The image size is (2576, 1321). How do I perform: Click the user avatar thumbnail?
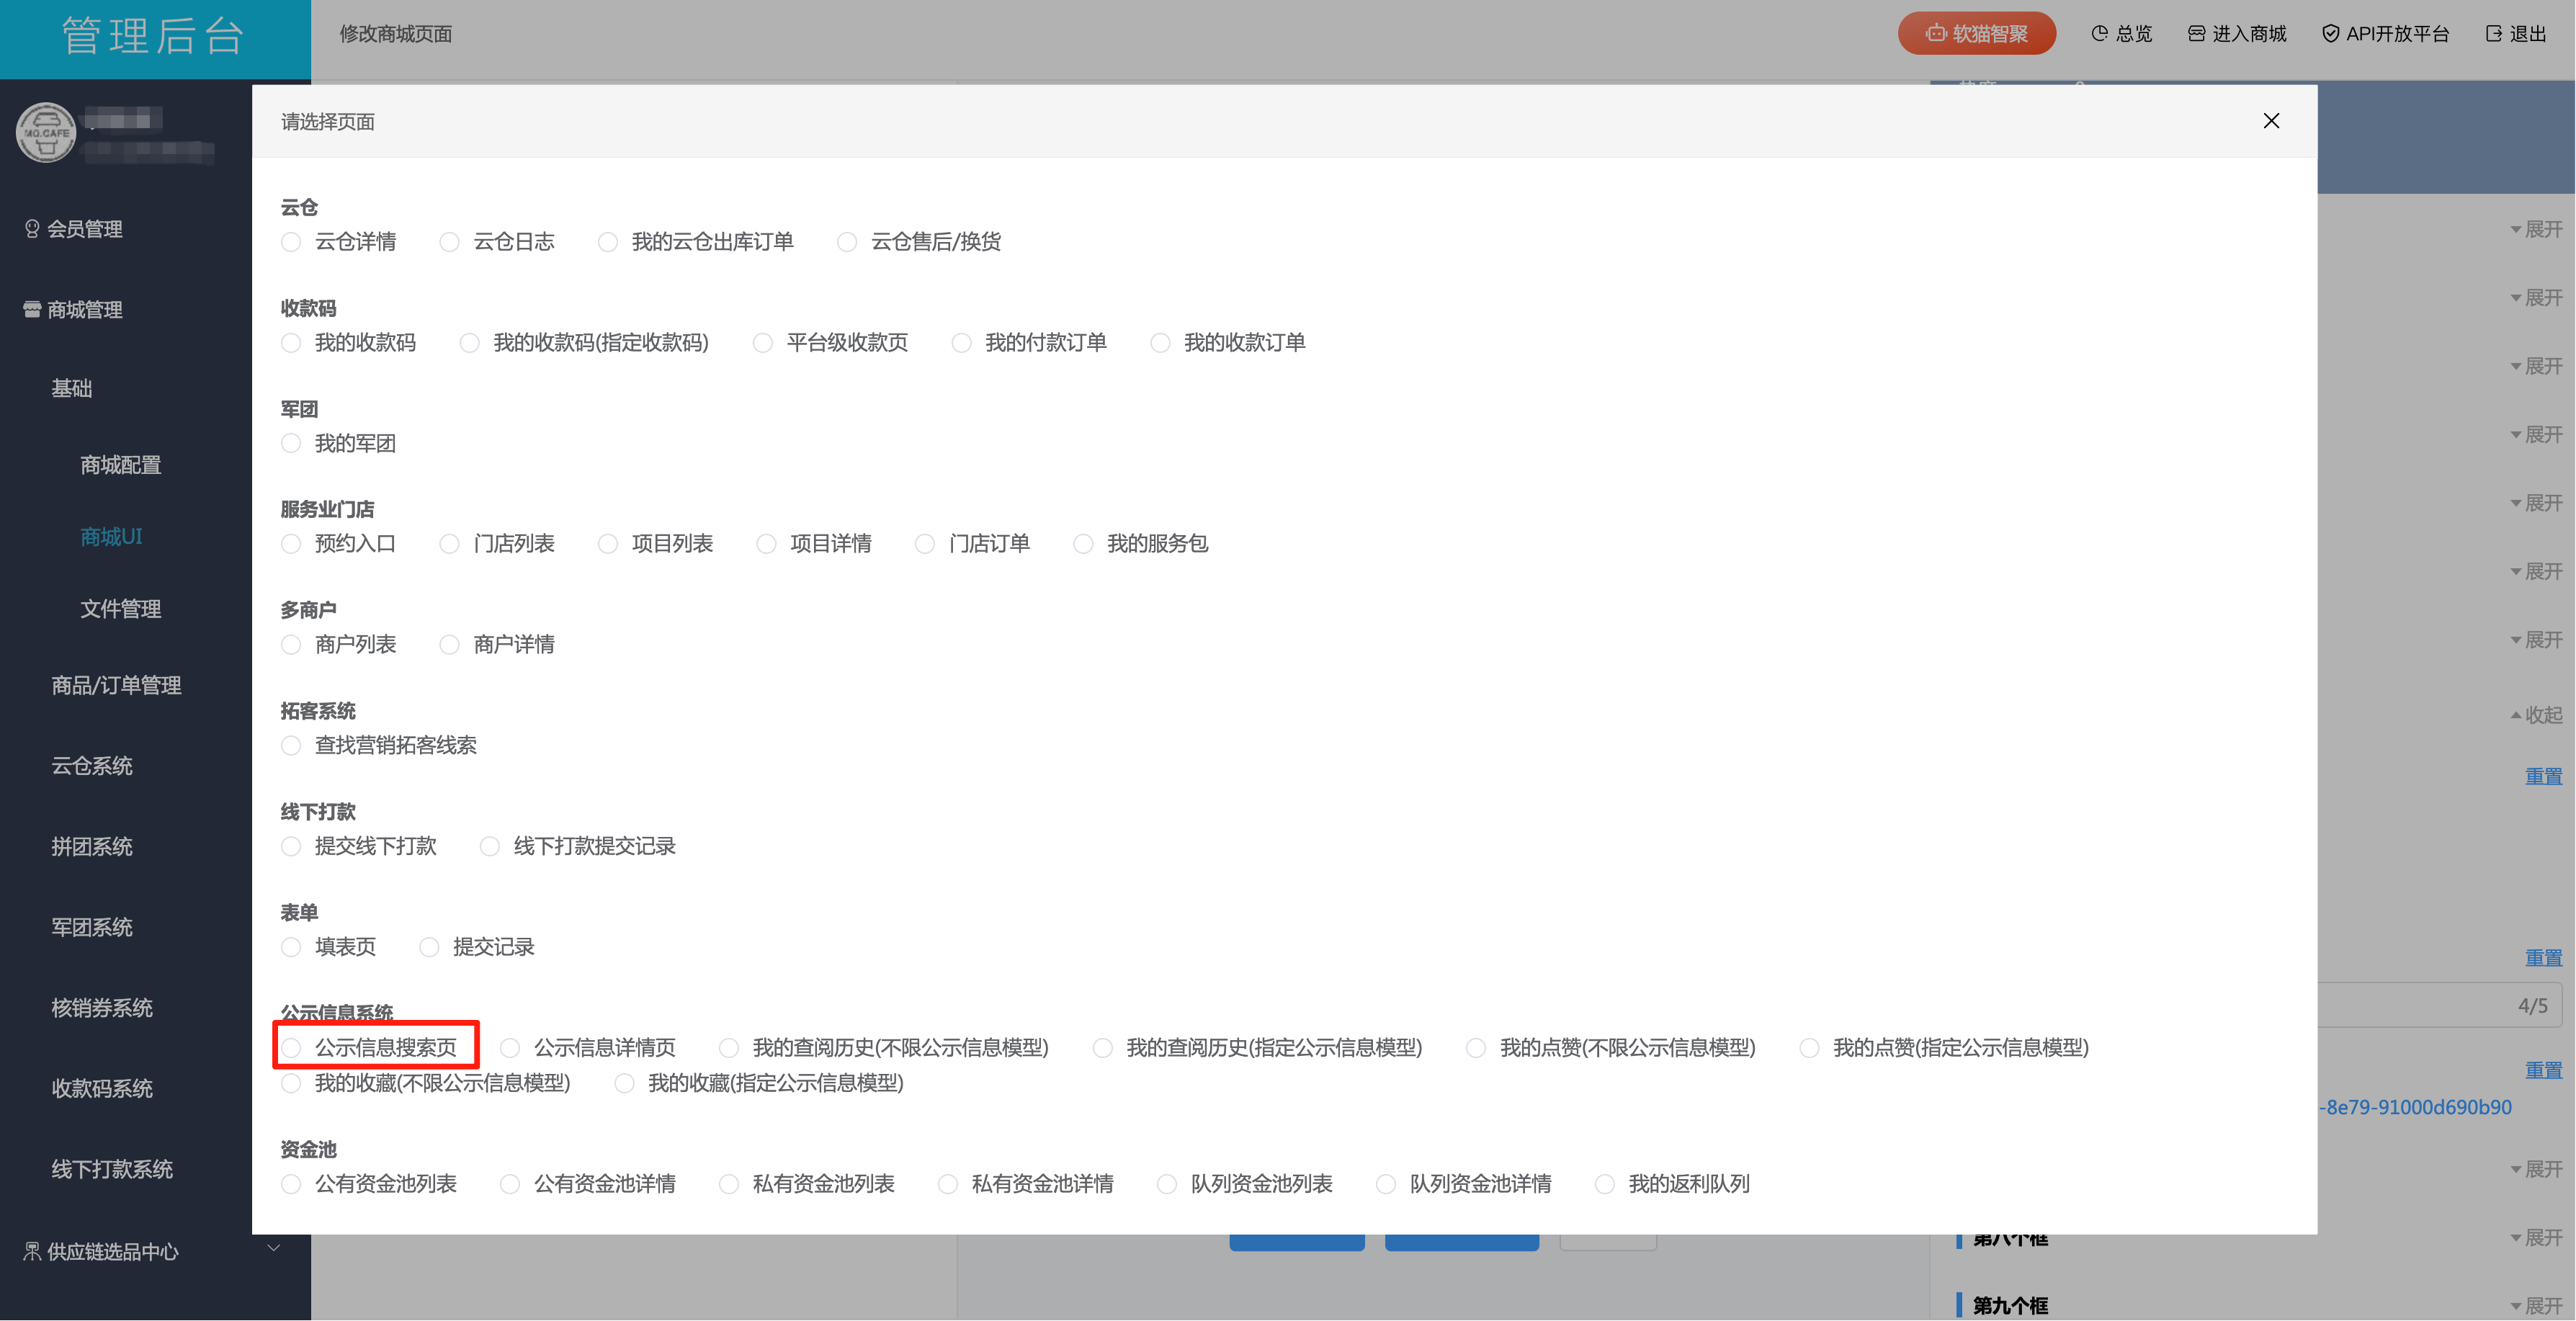pyautogui.click(x=46, y=133)
